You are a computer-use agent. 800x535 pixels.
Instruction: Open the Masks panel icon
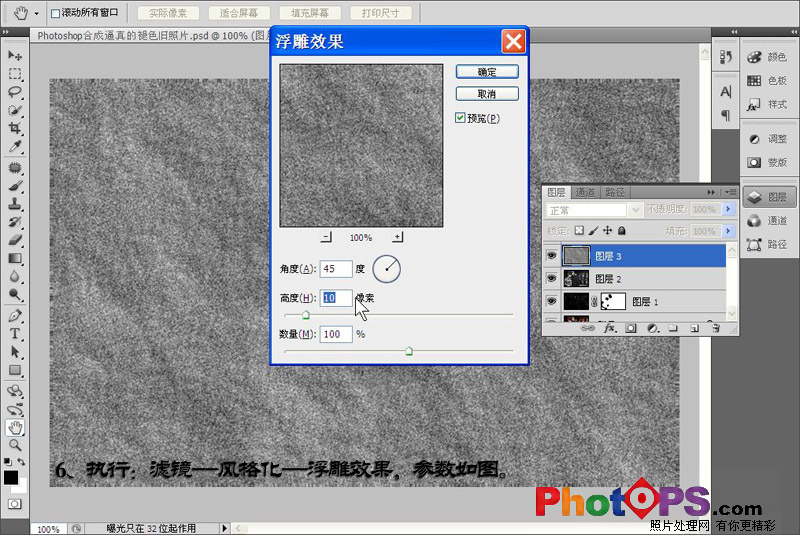pyautogui.click(x=754, y=163)
